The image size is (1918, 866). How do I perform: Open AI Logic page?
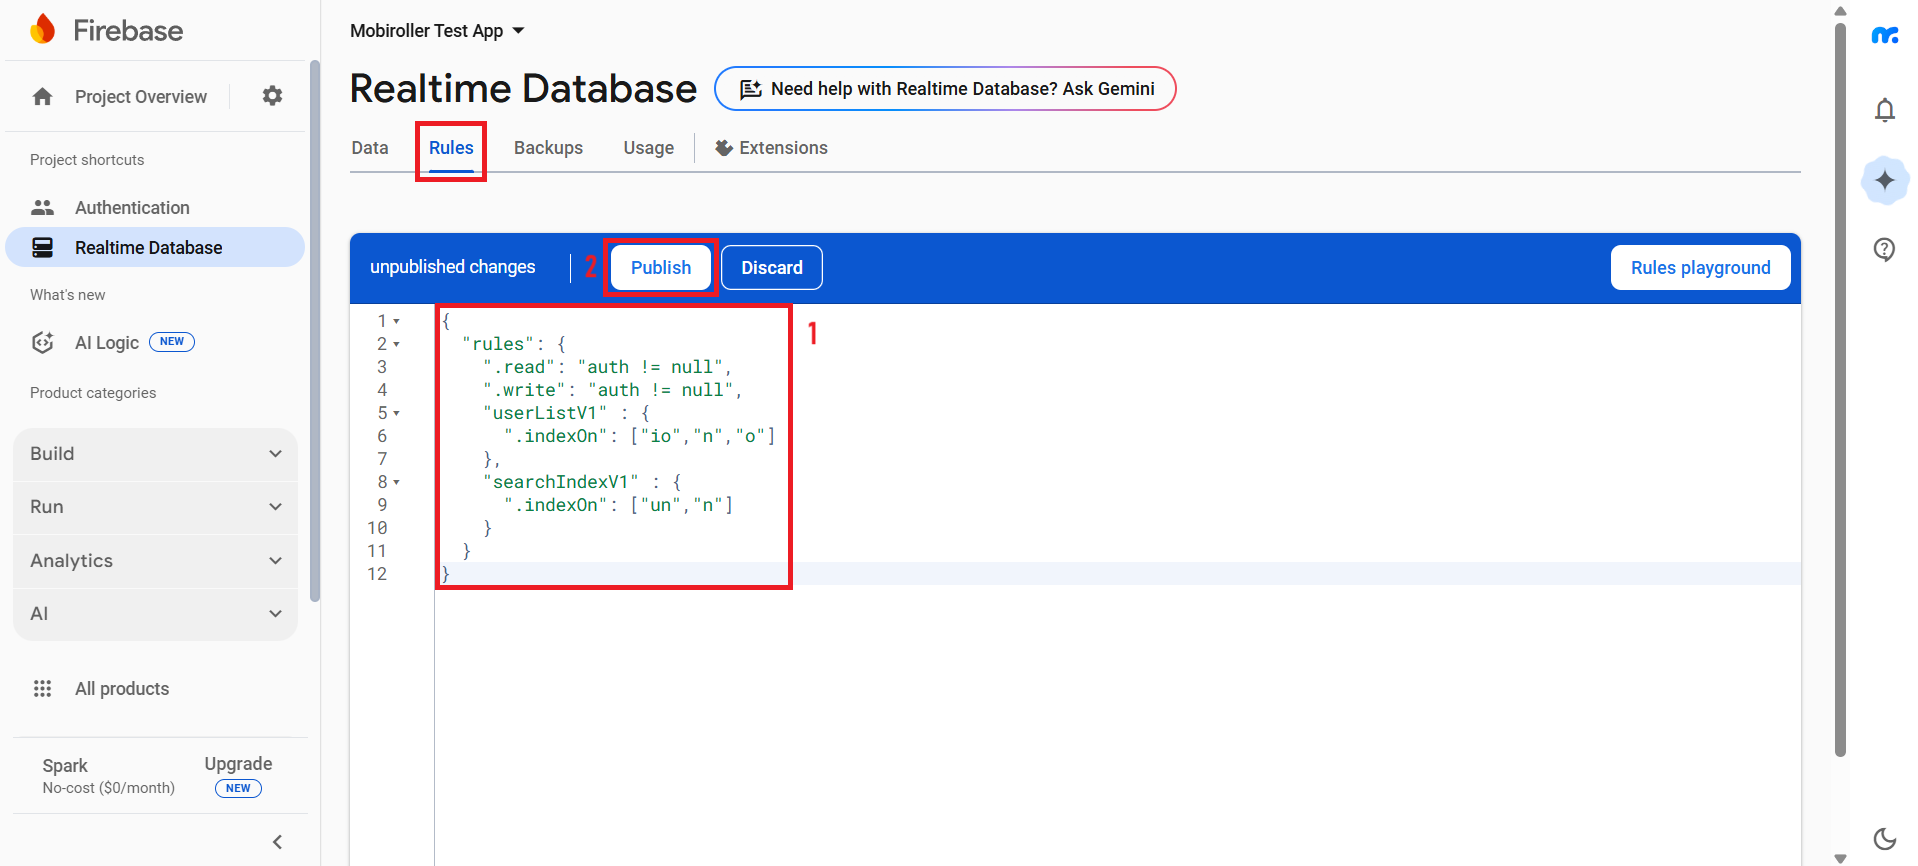pos(107,343)
